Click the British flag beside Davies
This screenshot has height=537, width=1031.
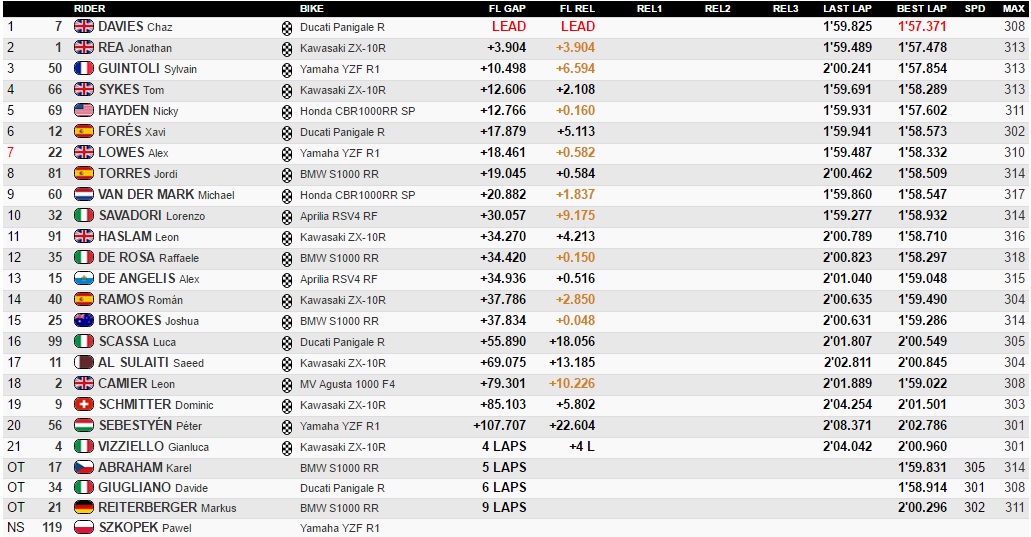click(x=84, y=27)
